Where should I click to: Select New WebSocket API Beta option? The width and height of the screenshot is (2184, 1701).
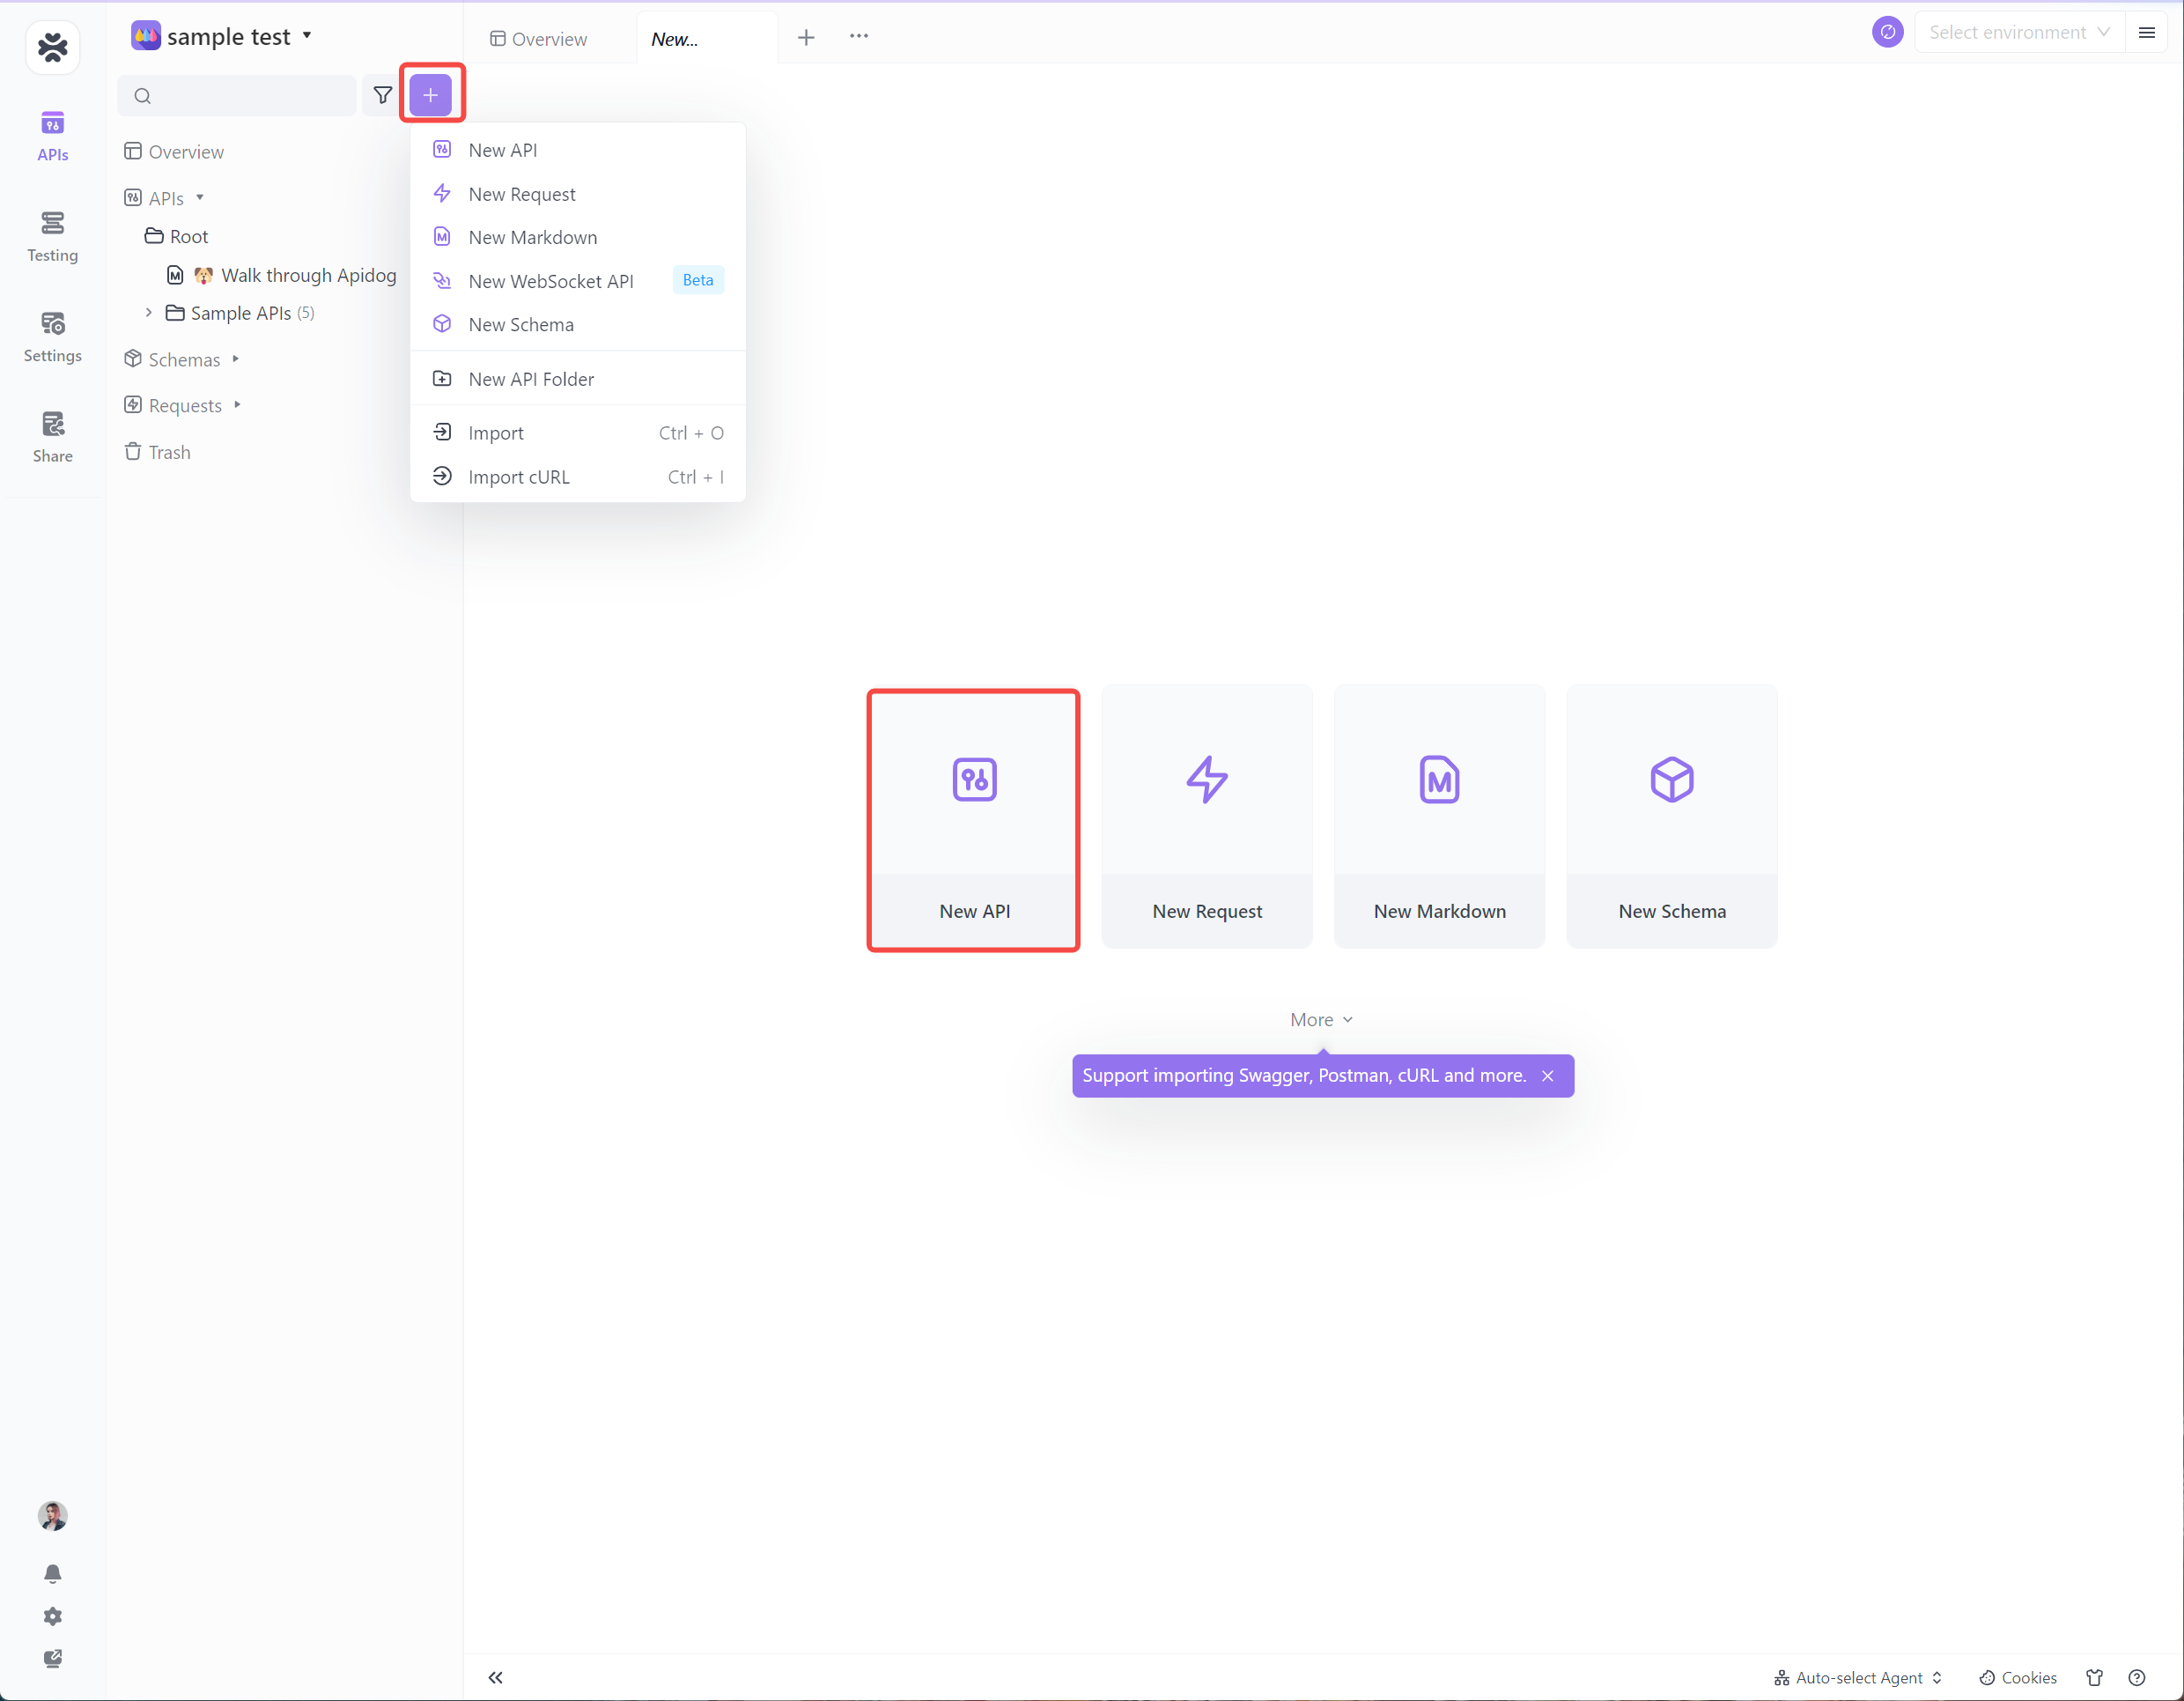[550, 280]
